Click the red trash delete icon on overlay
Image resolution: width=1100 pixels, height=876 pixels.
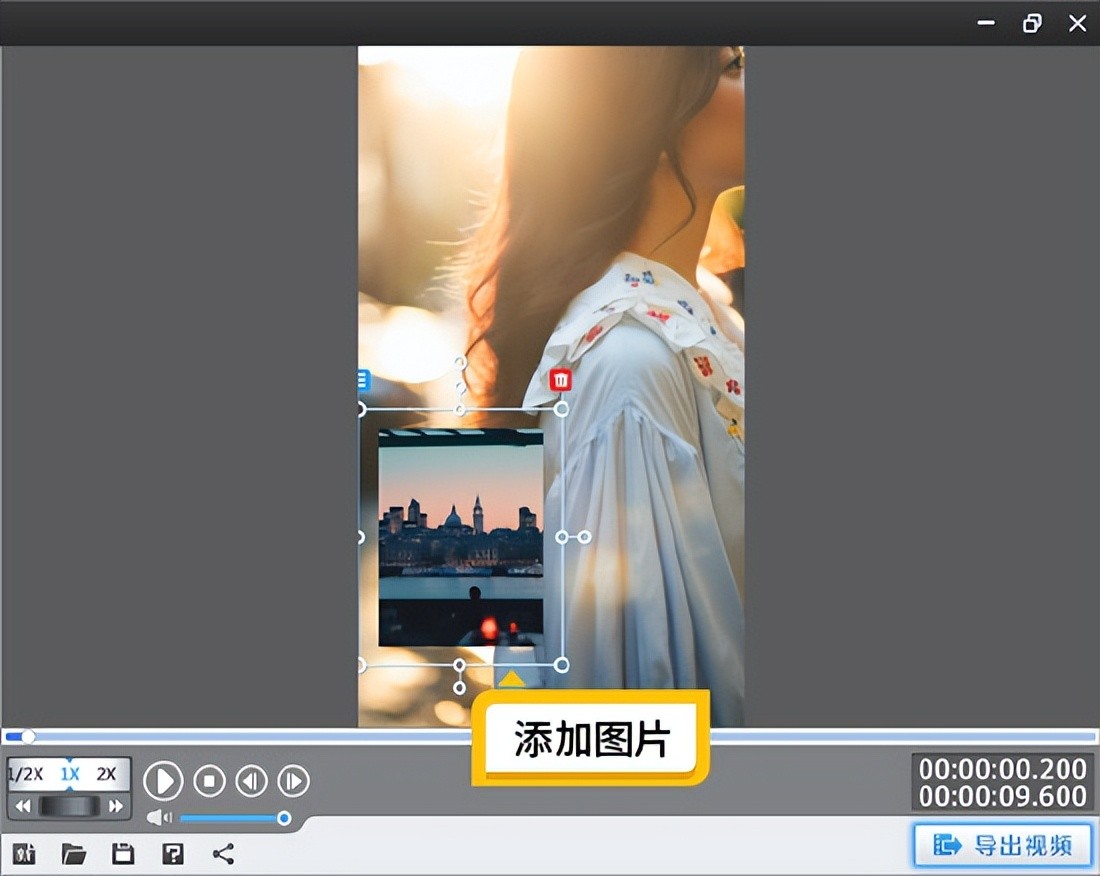(561, 379)
